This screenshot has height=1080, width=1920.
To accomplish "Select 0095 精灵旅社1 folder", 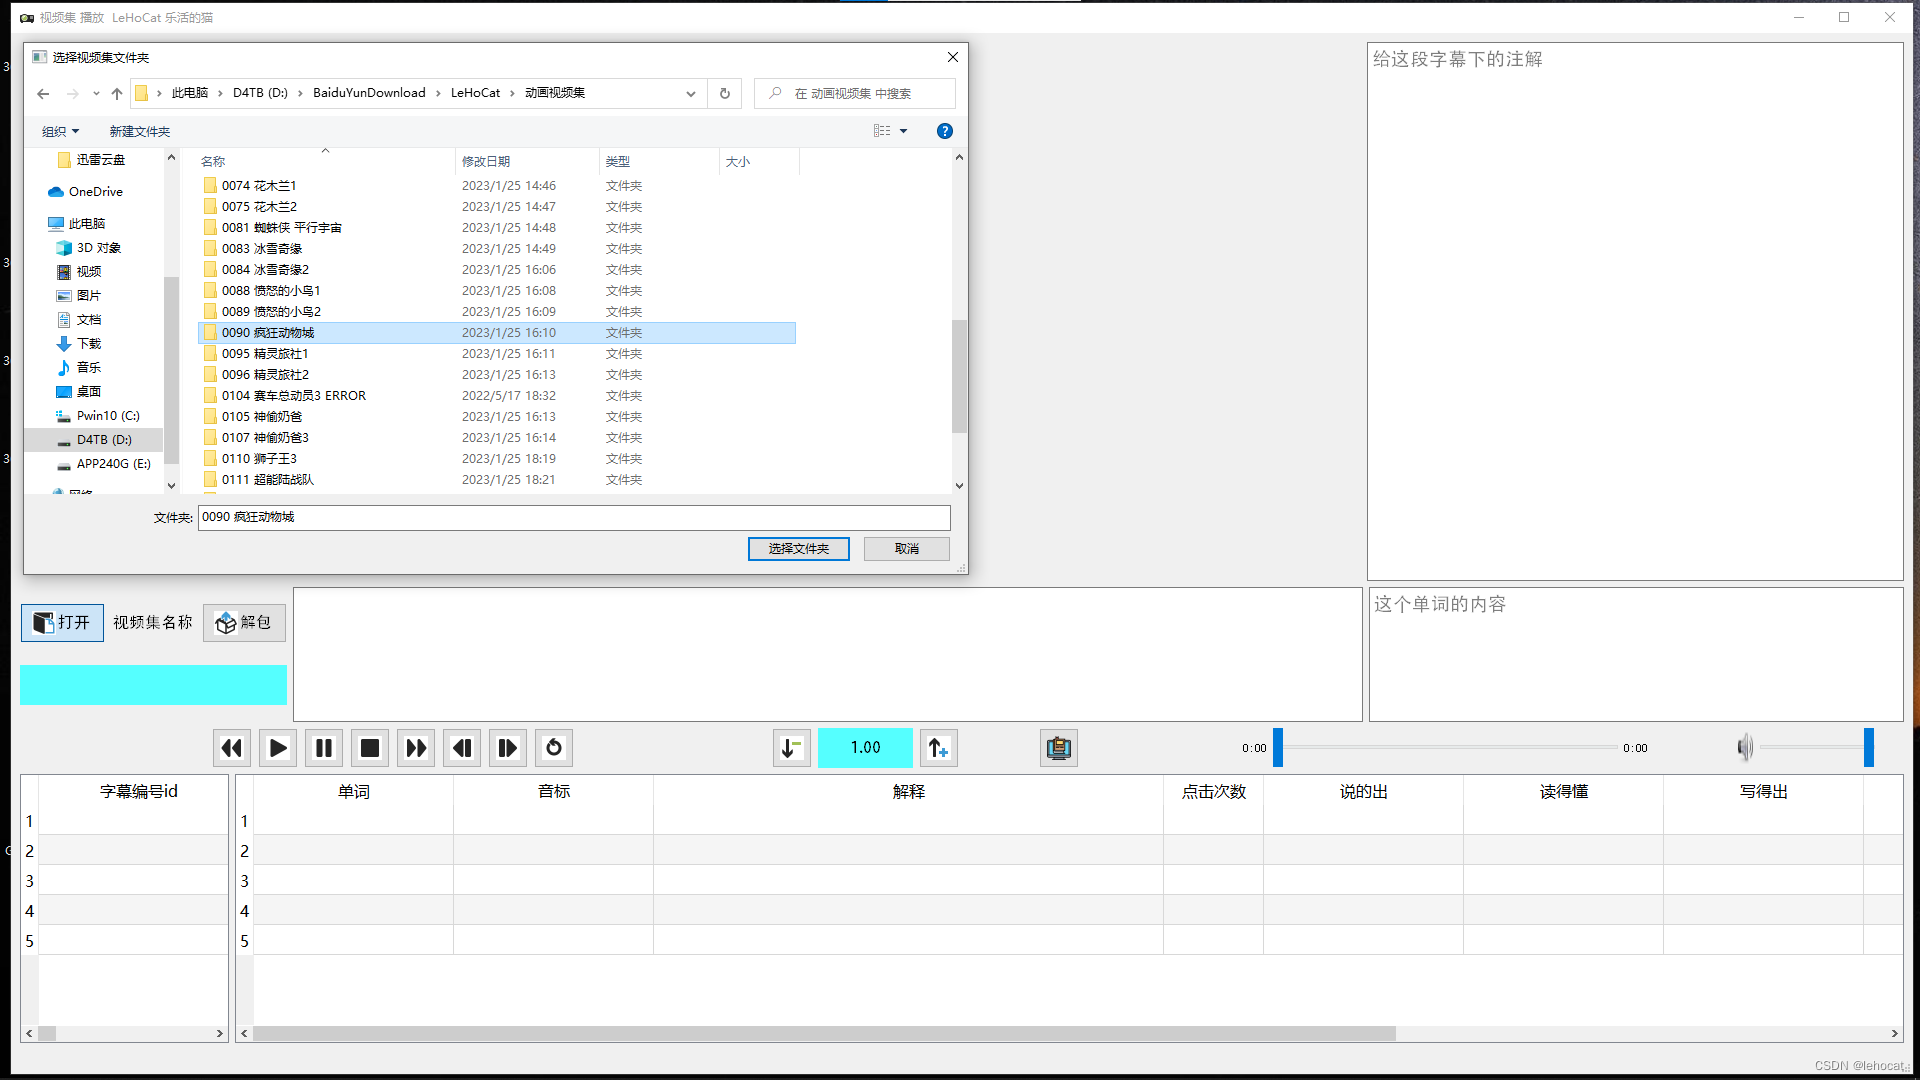I will point(265,354).
